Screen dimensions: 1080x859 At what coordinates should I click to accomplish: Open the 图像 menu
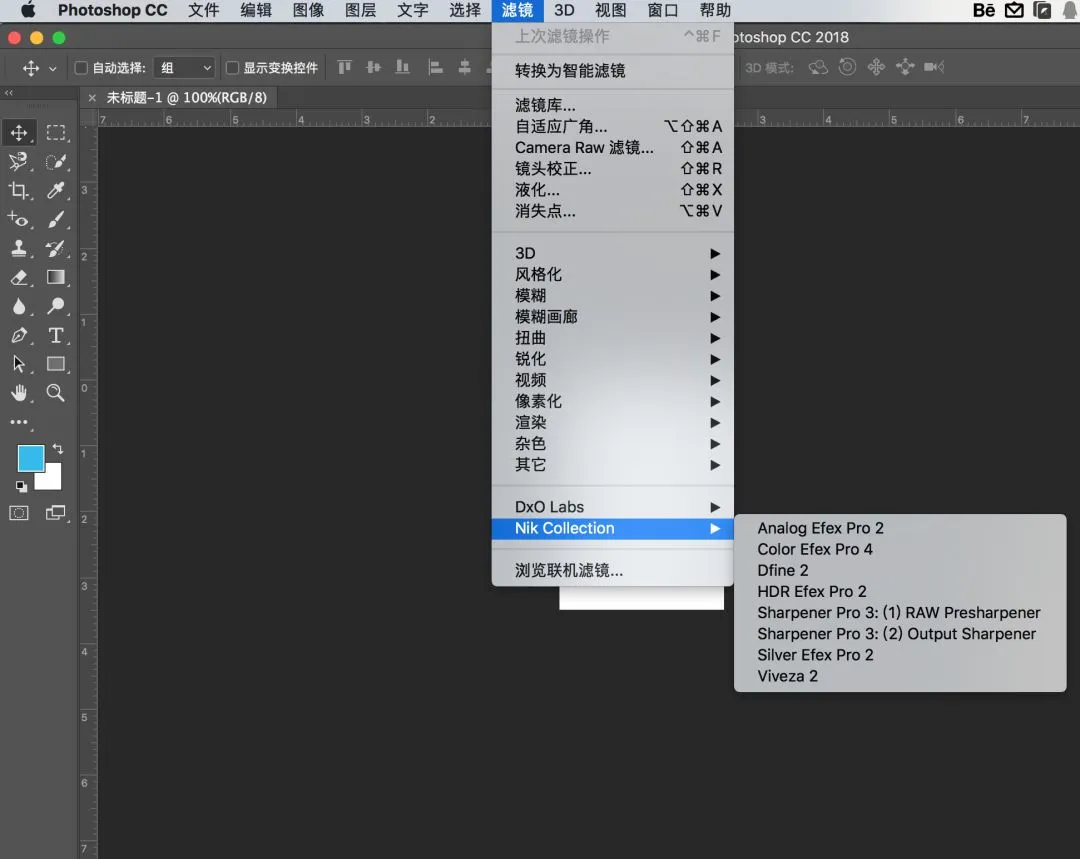click(x=309, y=10)
